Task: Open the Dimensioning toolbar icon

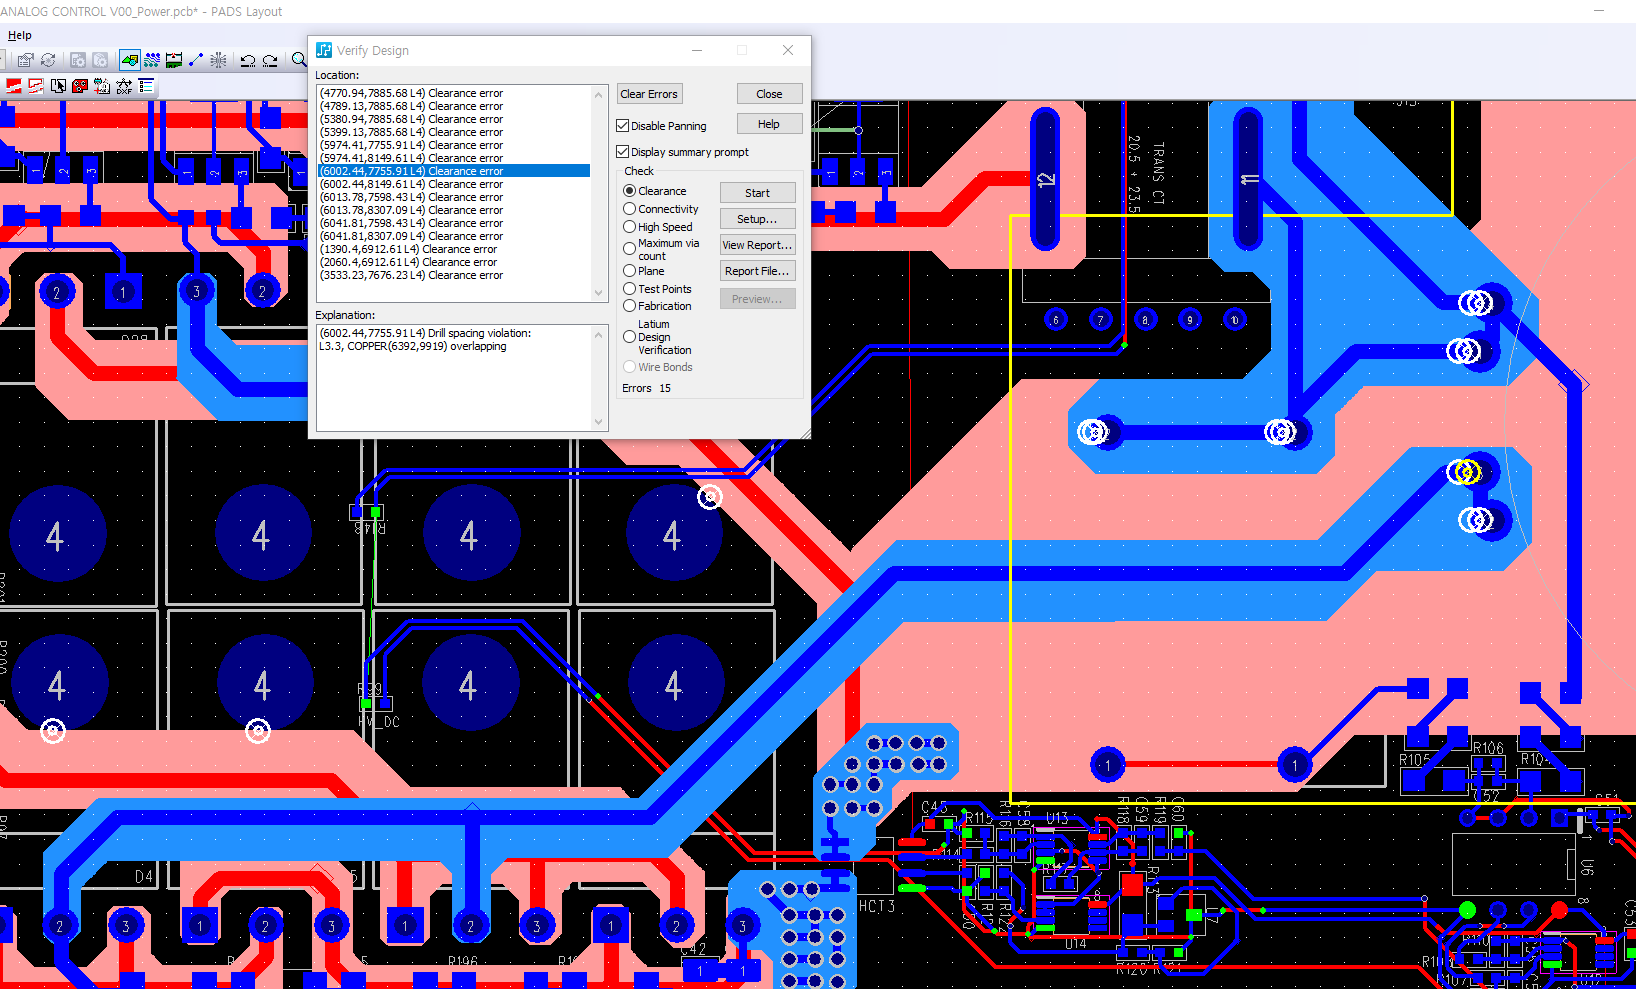Action: point(174,60)
